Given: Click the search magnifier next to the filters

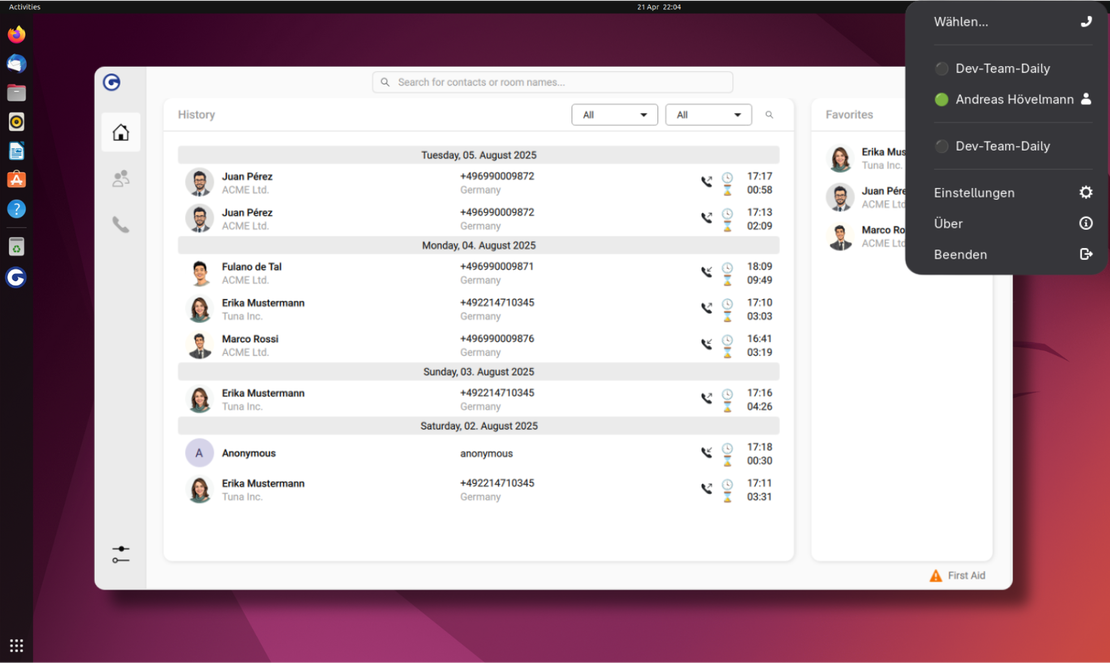Looking at the screenshot, I should click(769, 114).
